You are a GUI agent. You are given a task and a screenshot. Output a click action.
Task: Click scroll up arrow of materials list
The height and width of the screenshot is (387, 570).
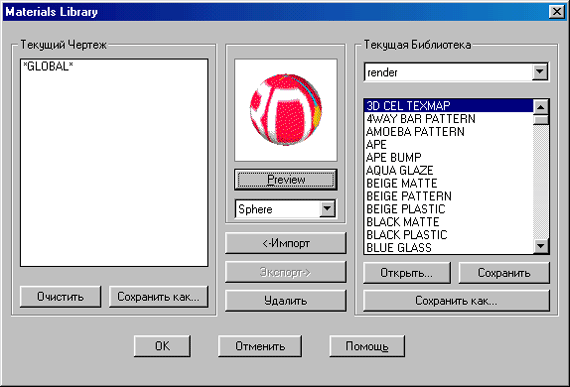coord(541,107)
